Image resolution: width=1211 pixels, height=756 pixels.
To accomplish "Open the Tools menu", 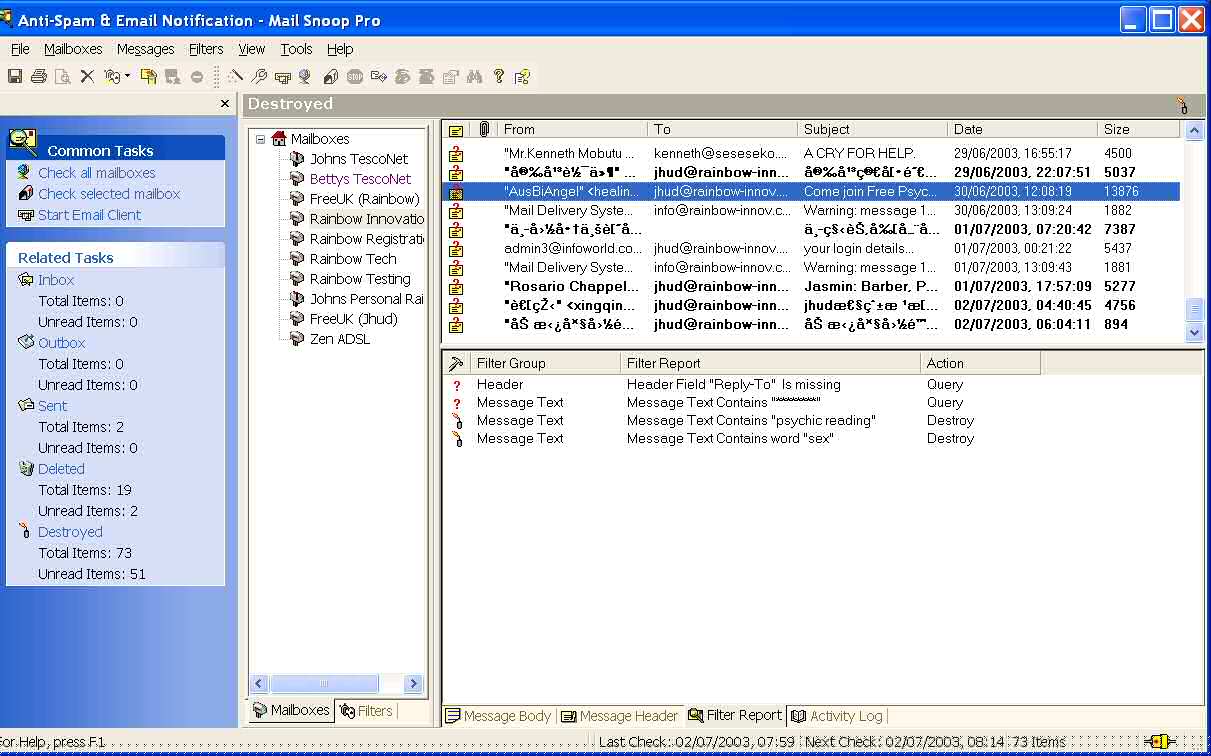I will pyautogui.click(x=296, y=49).
